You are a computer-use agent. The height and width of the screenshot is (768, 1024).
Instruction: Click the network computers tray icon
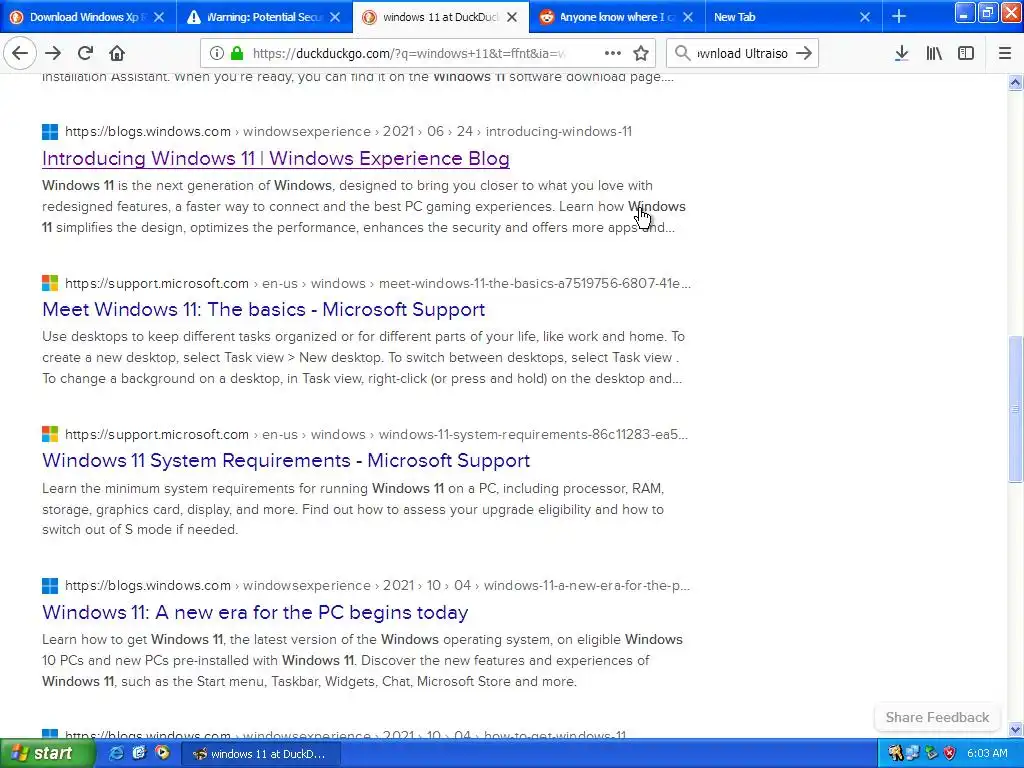tap(914, 754)
